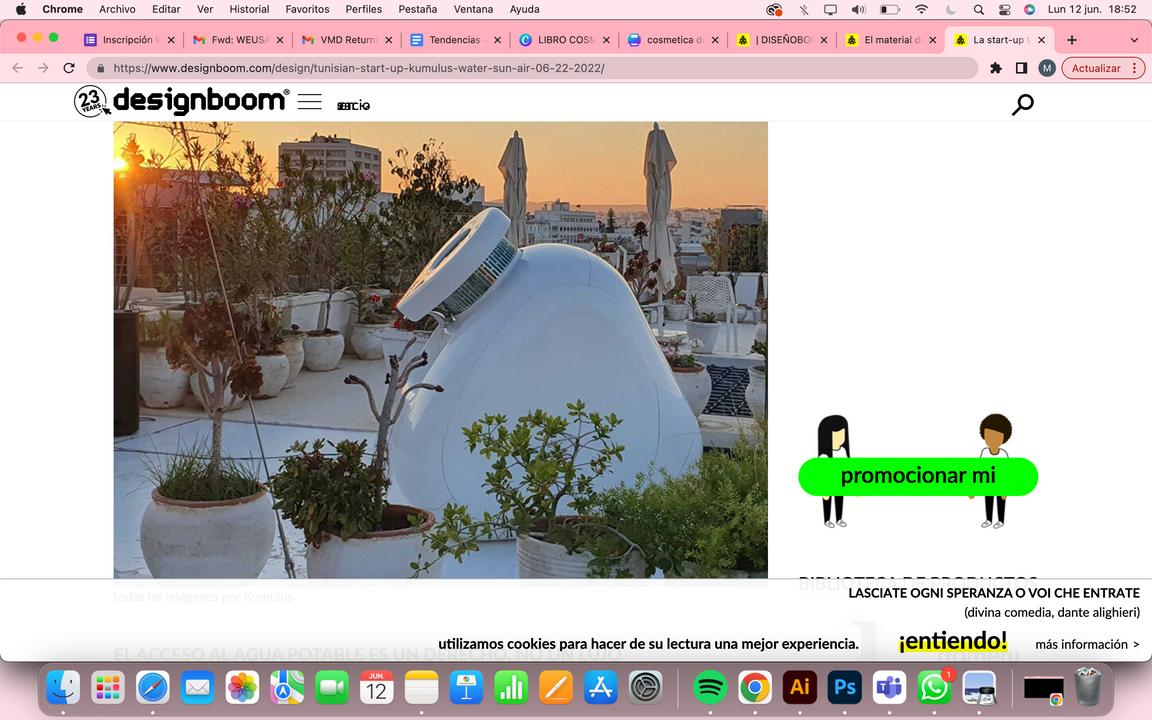Open Wi-Fi status menu
This screenshot has height=720, width=1152.
[921, 10]
